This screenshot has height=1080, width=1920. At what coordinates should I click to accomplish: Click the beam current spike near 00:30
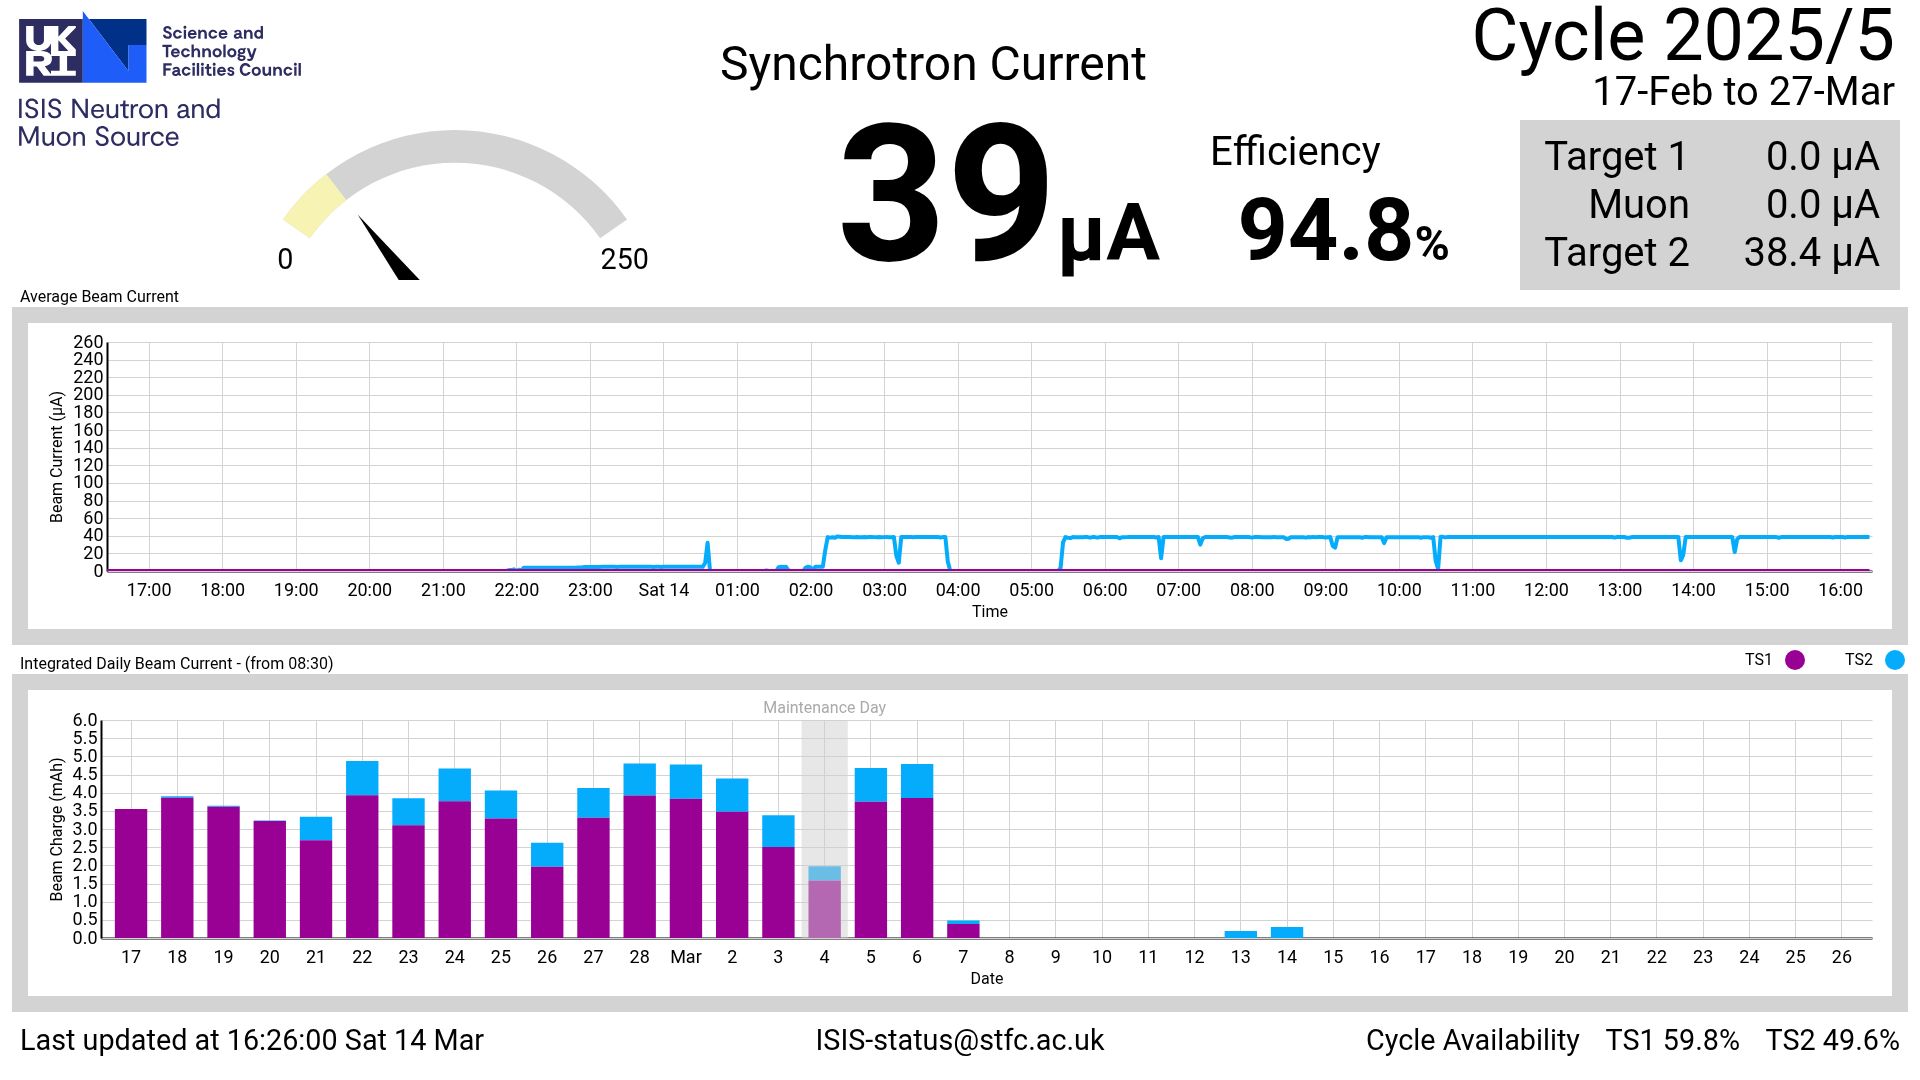(707, 551)
